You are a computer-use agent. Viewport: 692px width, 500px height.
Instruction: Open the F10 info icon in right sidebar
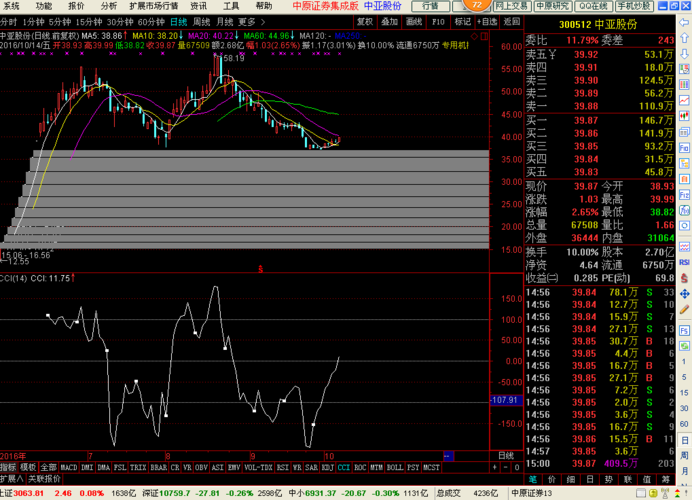tap(684, 148)
